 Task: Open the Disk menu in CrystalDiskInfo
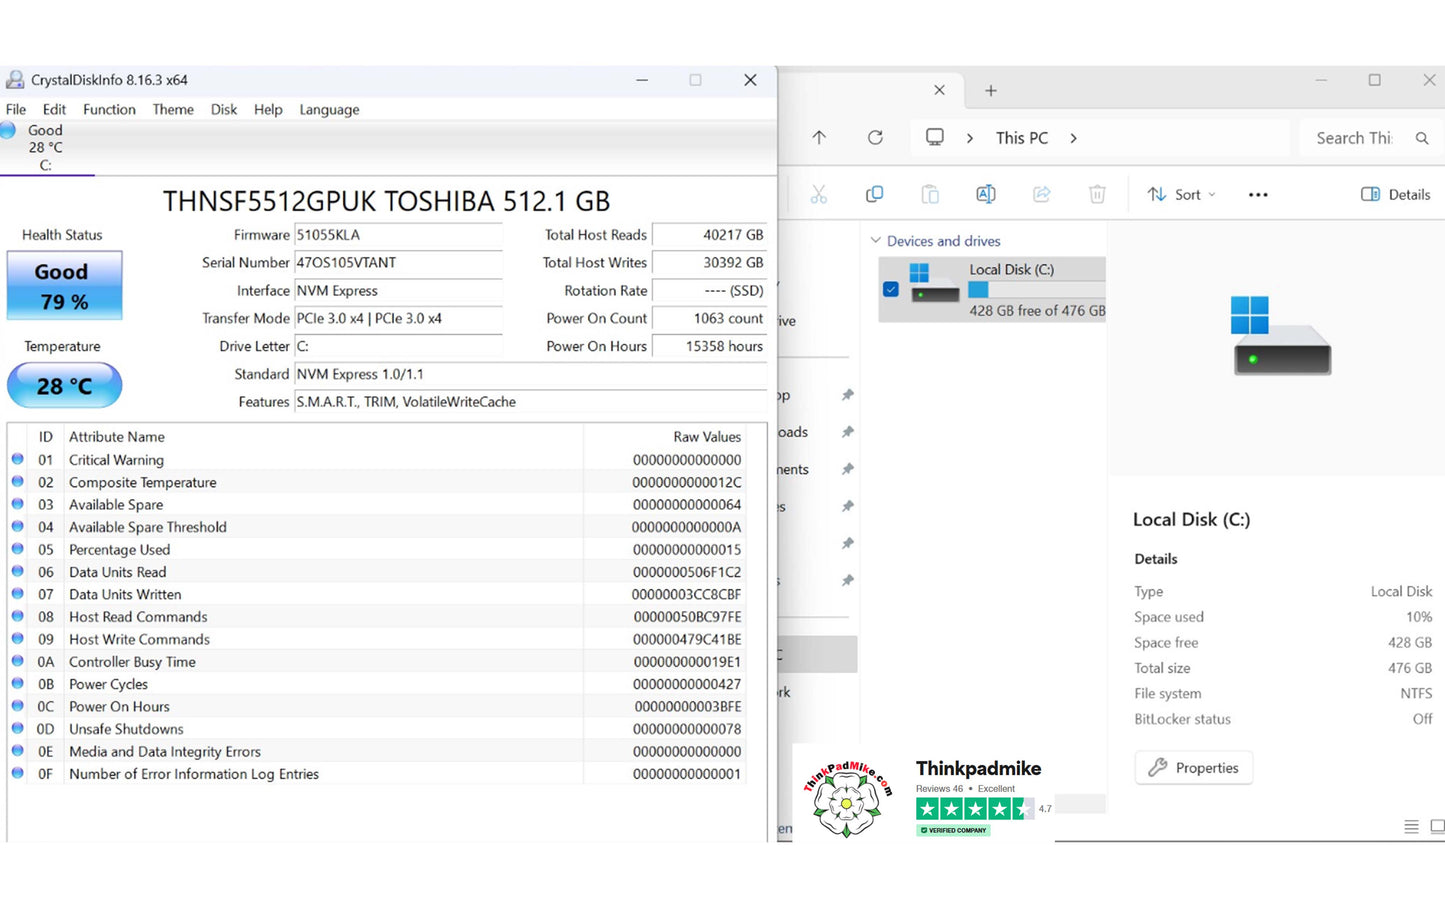[x=224, y=109]
